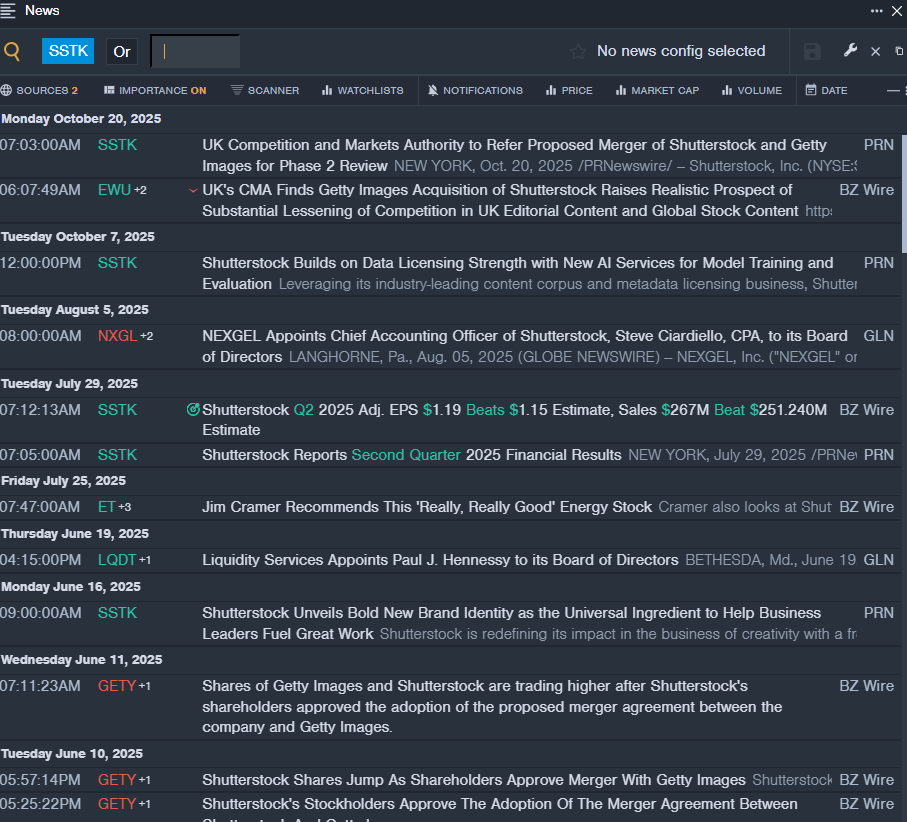
Task: Open the Scanner filter
Action: coord(265,90)
